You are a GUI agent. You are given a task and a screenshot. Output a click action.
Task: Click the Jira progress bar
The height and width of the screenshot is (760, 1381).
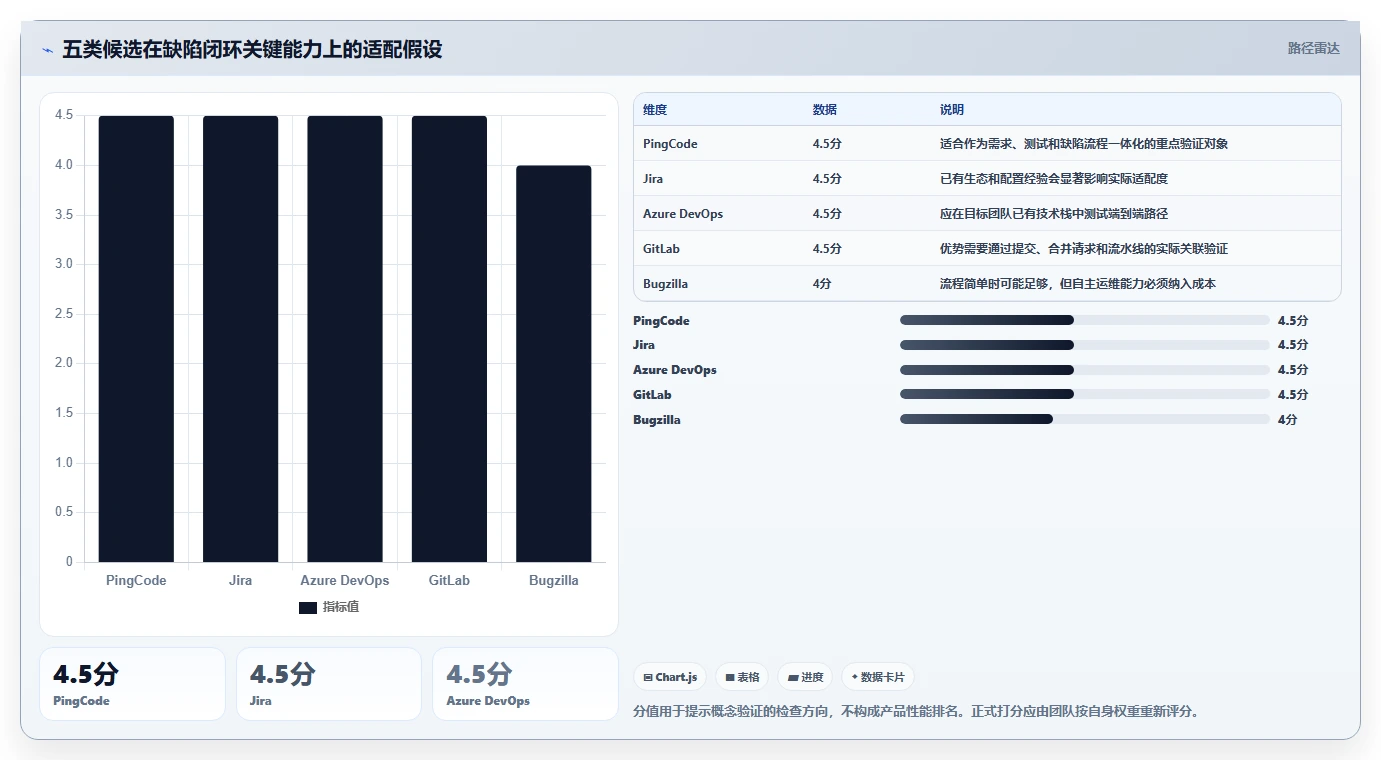[1085, 345]
